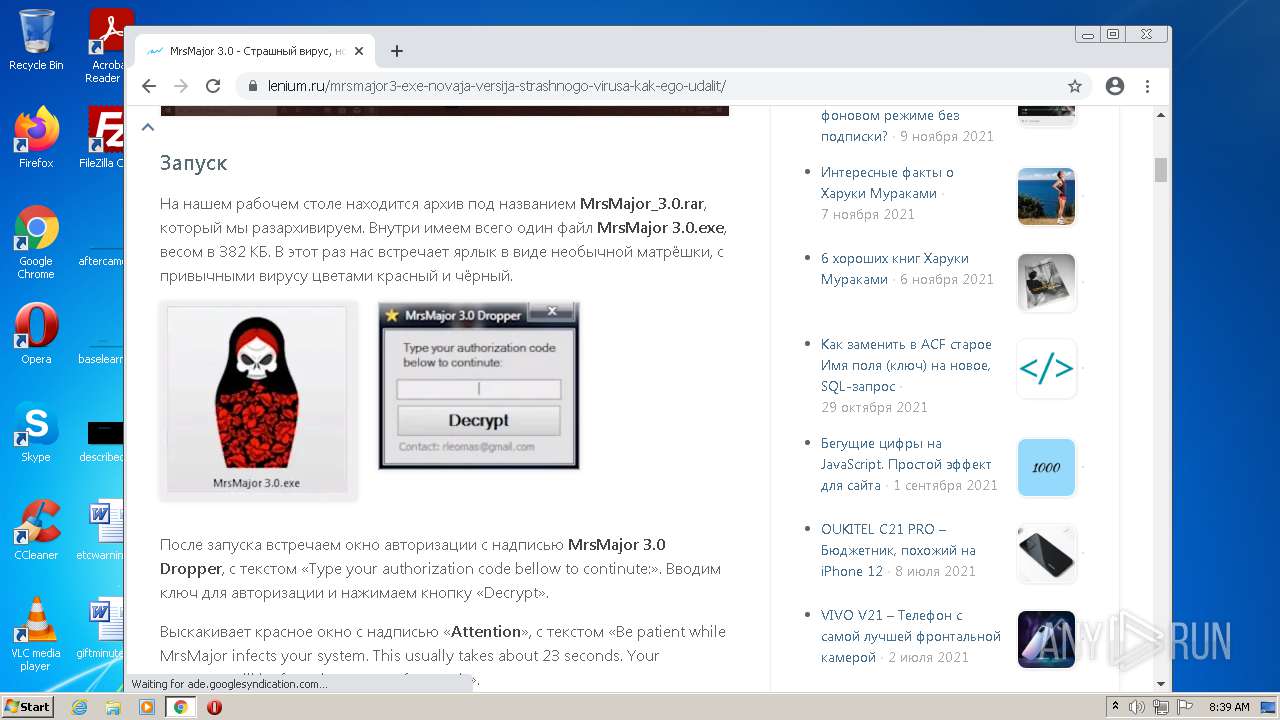Click scrollbar up arrow

tap(1161, 114)
